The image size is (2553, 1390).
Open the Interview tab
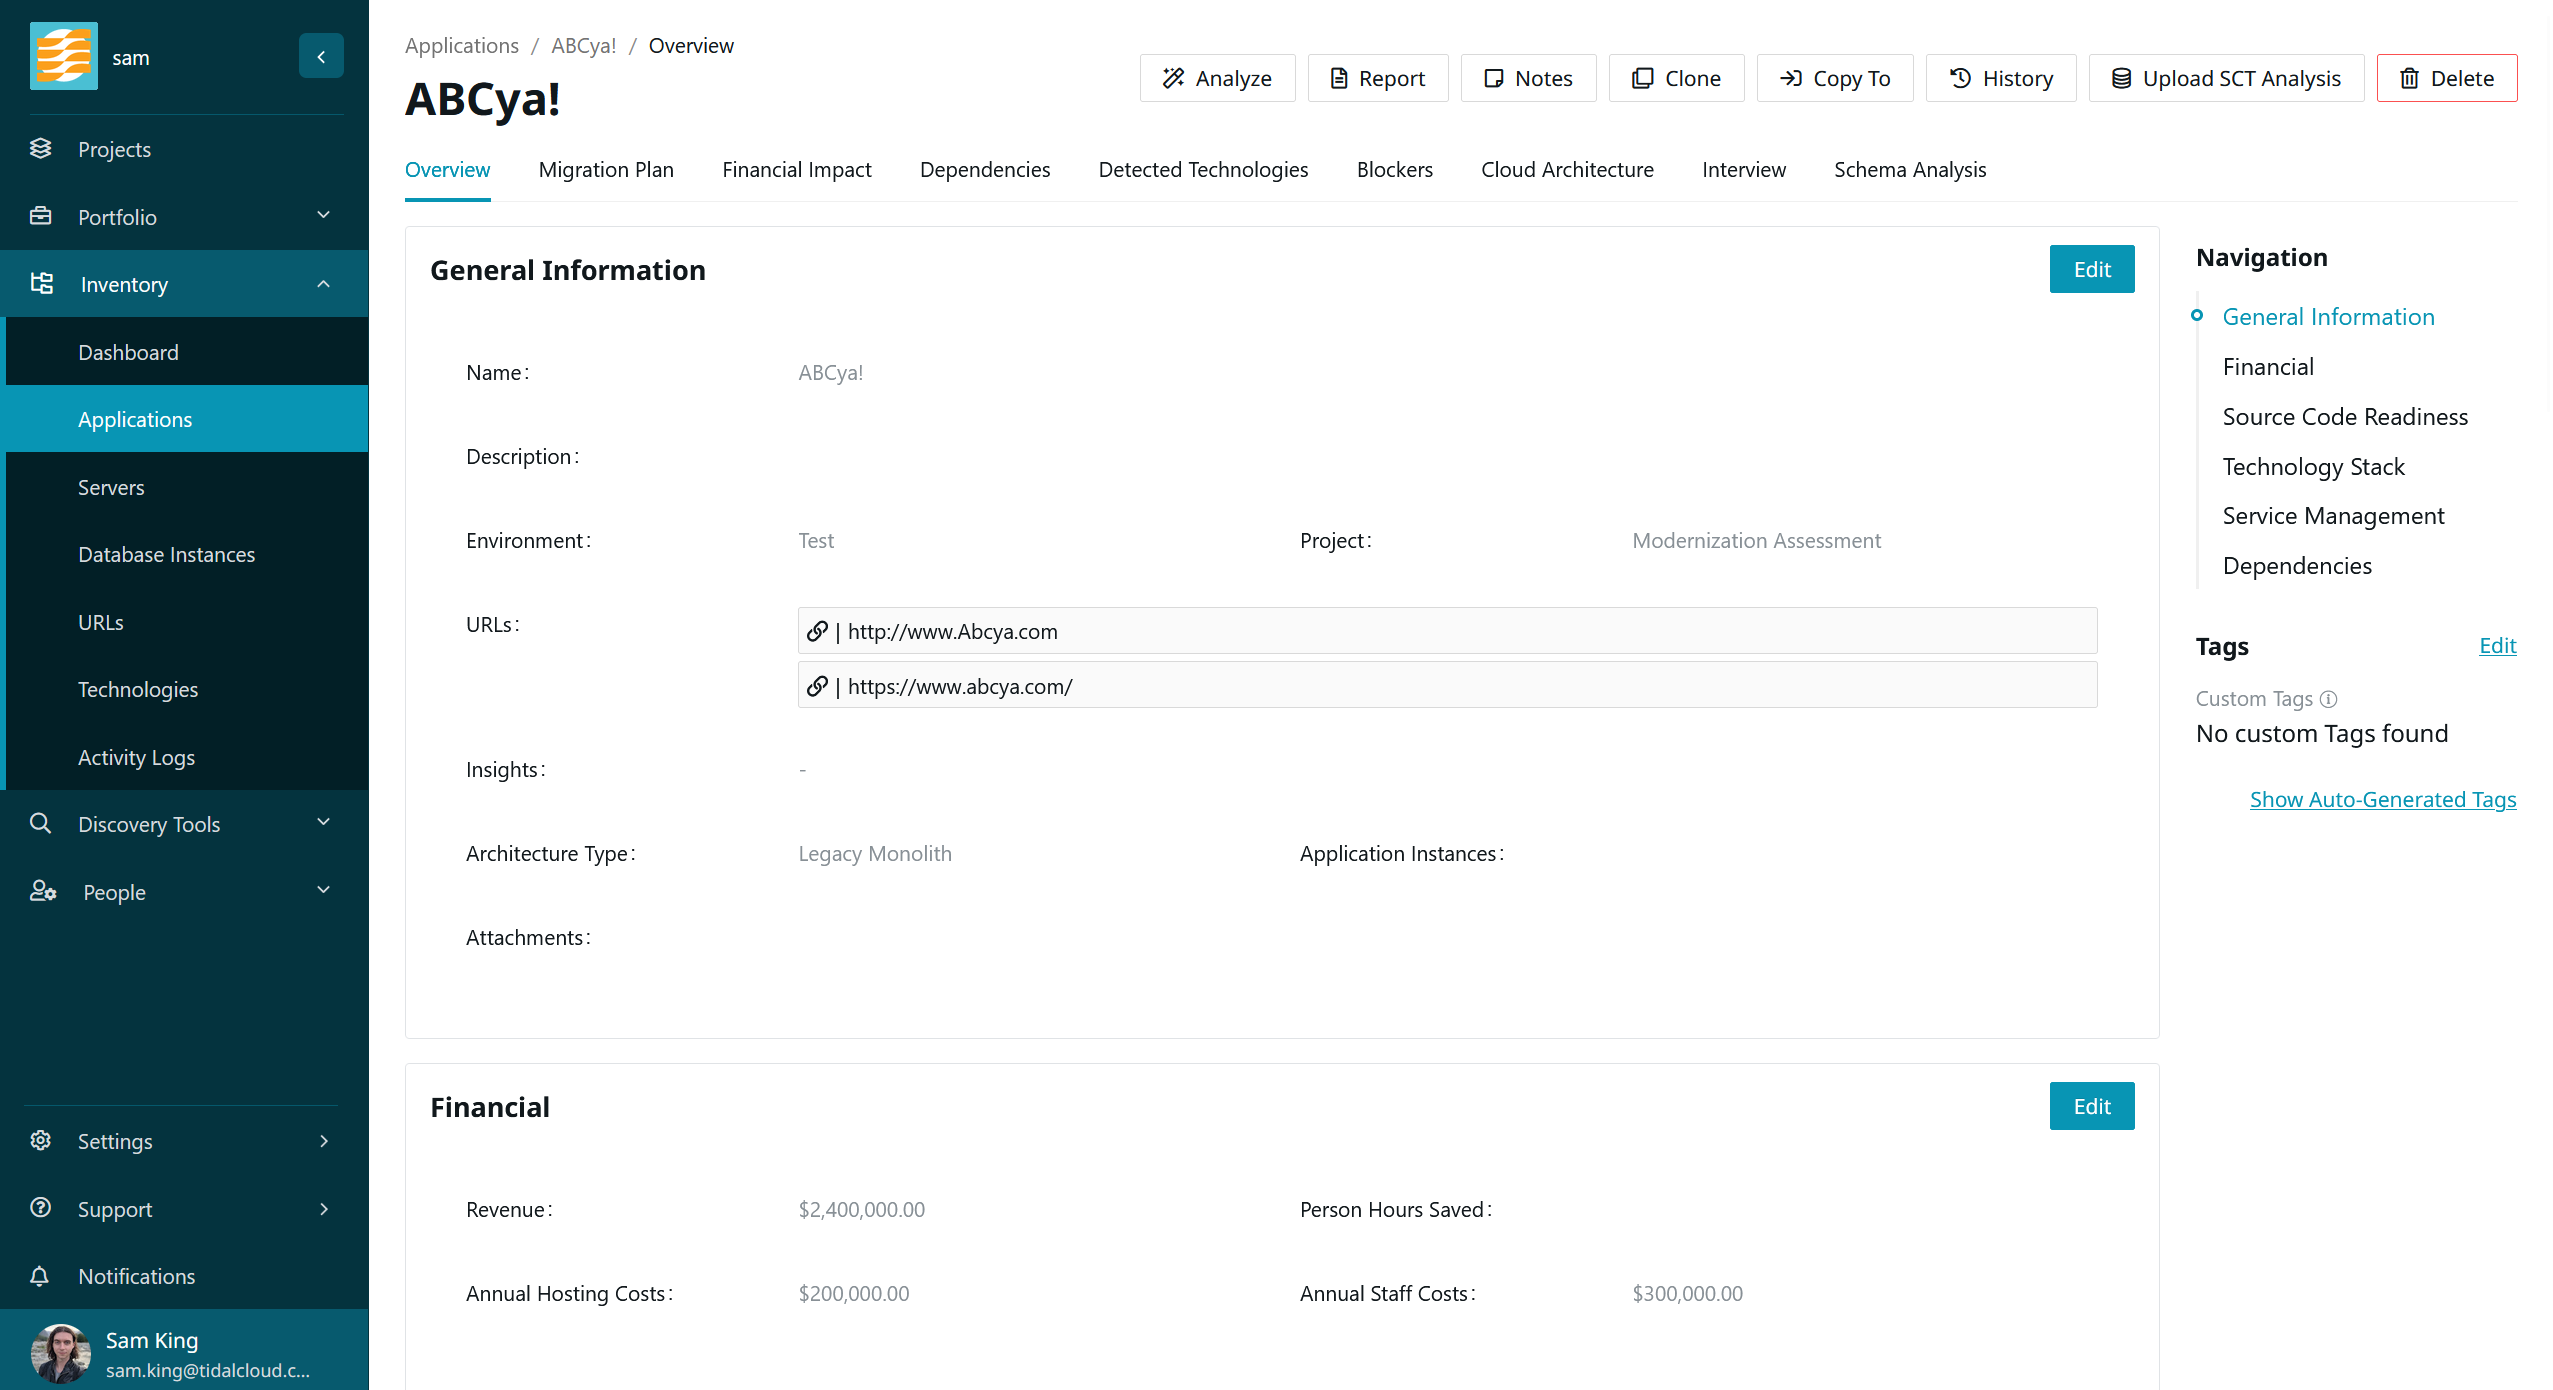(1744, 169)
